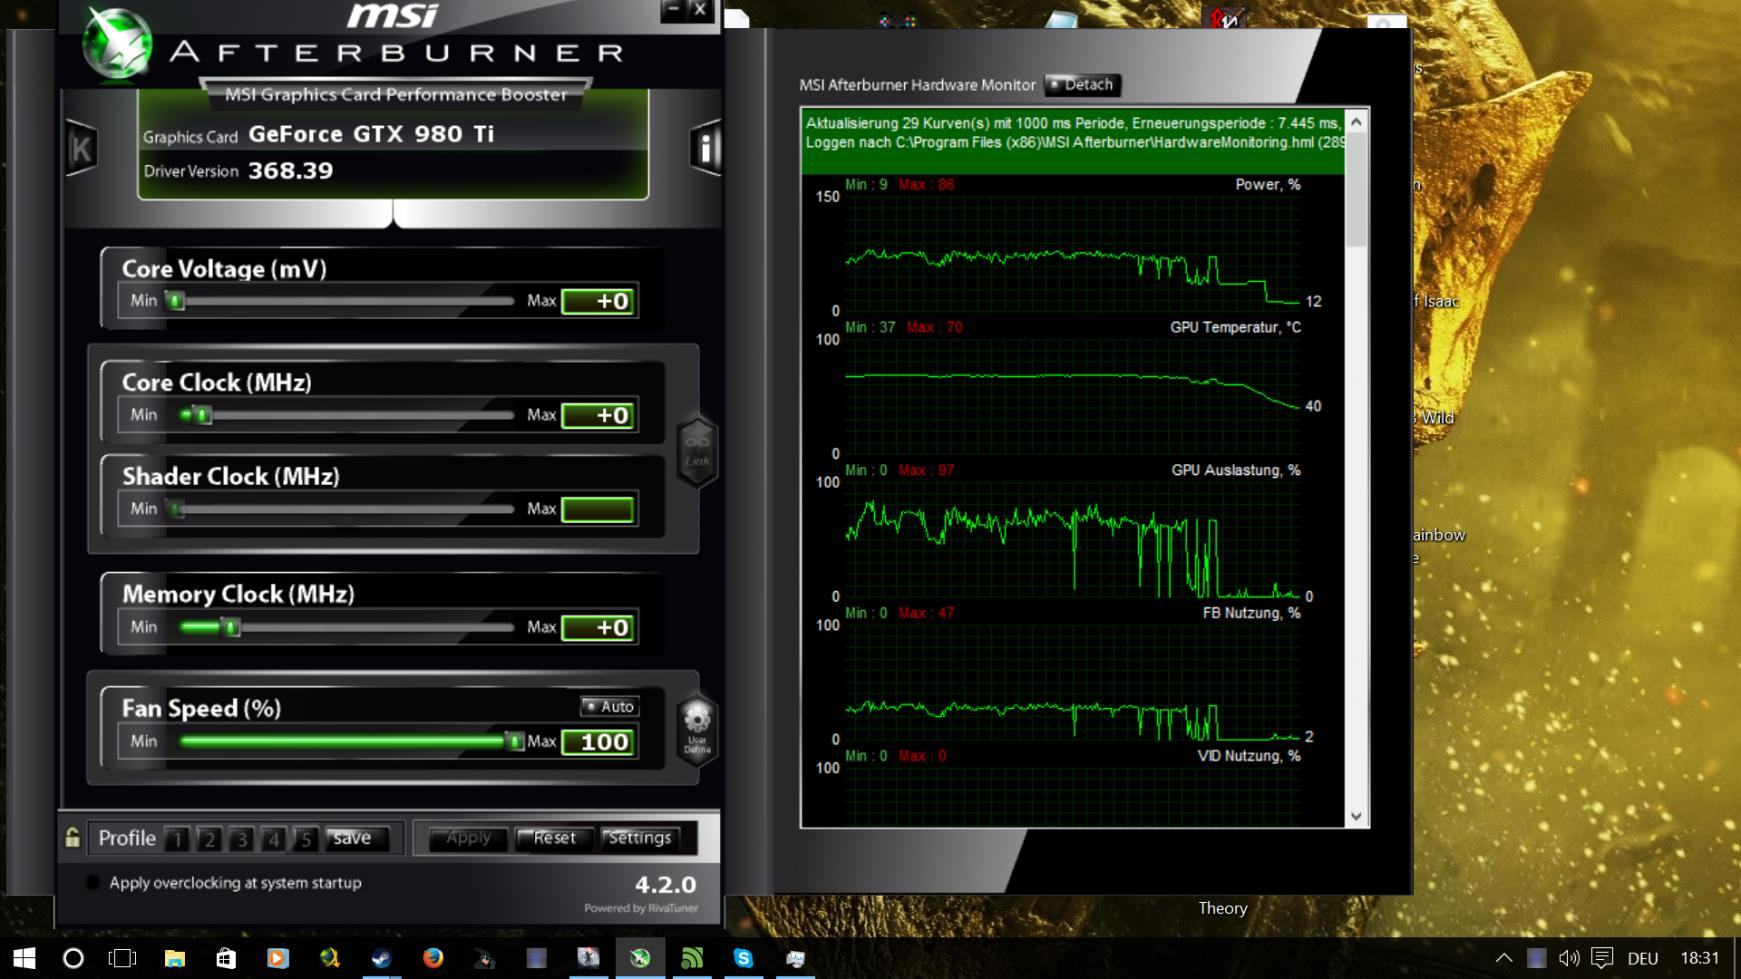The width and height of the screenshot is (1741, 979).
Task: Click the MSI Afterburner taskbar icon
Action: 640,958
